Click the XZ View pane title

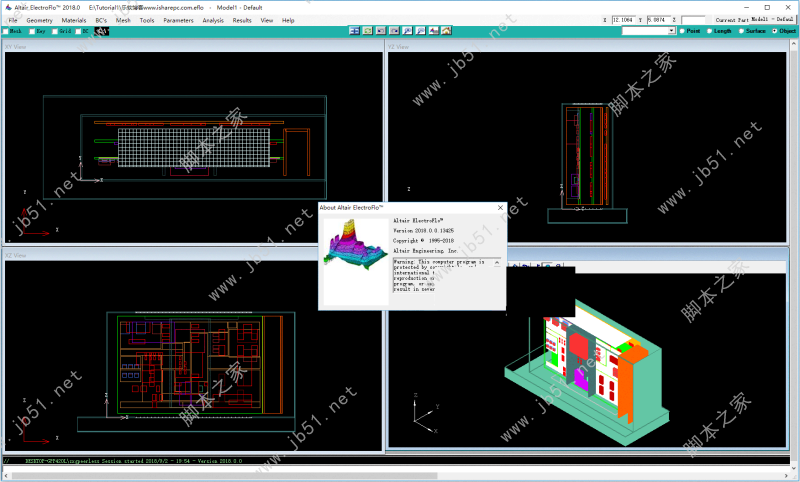point(16,256)
